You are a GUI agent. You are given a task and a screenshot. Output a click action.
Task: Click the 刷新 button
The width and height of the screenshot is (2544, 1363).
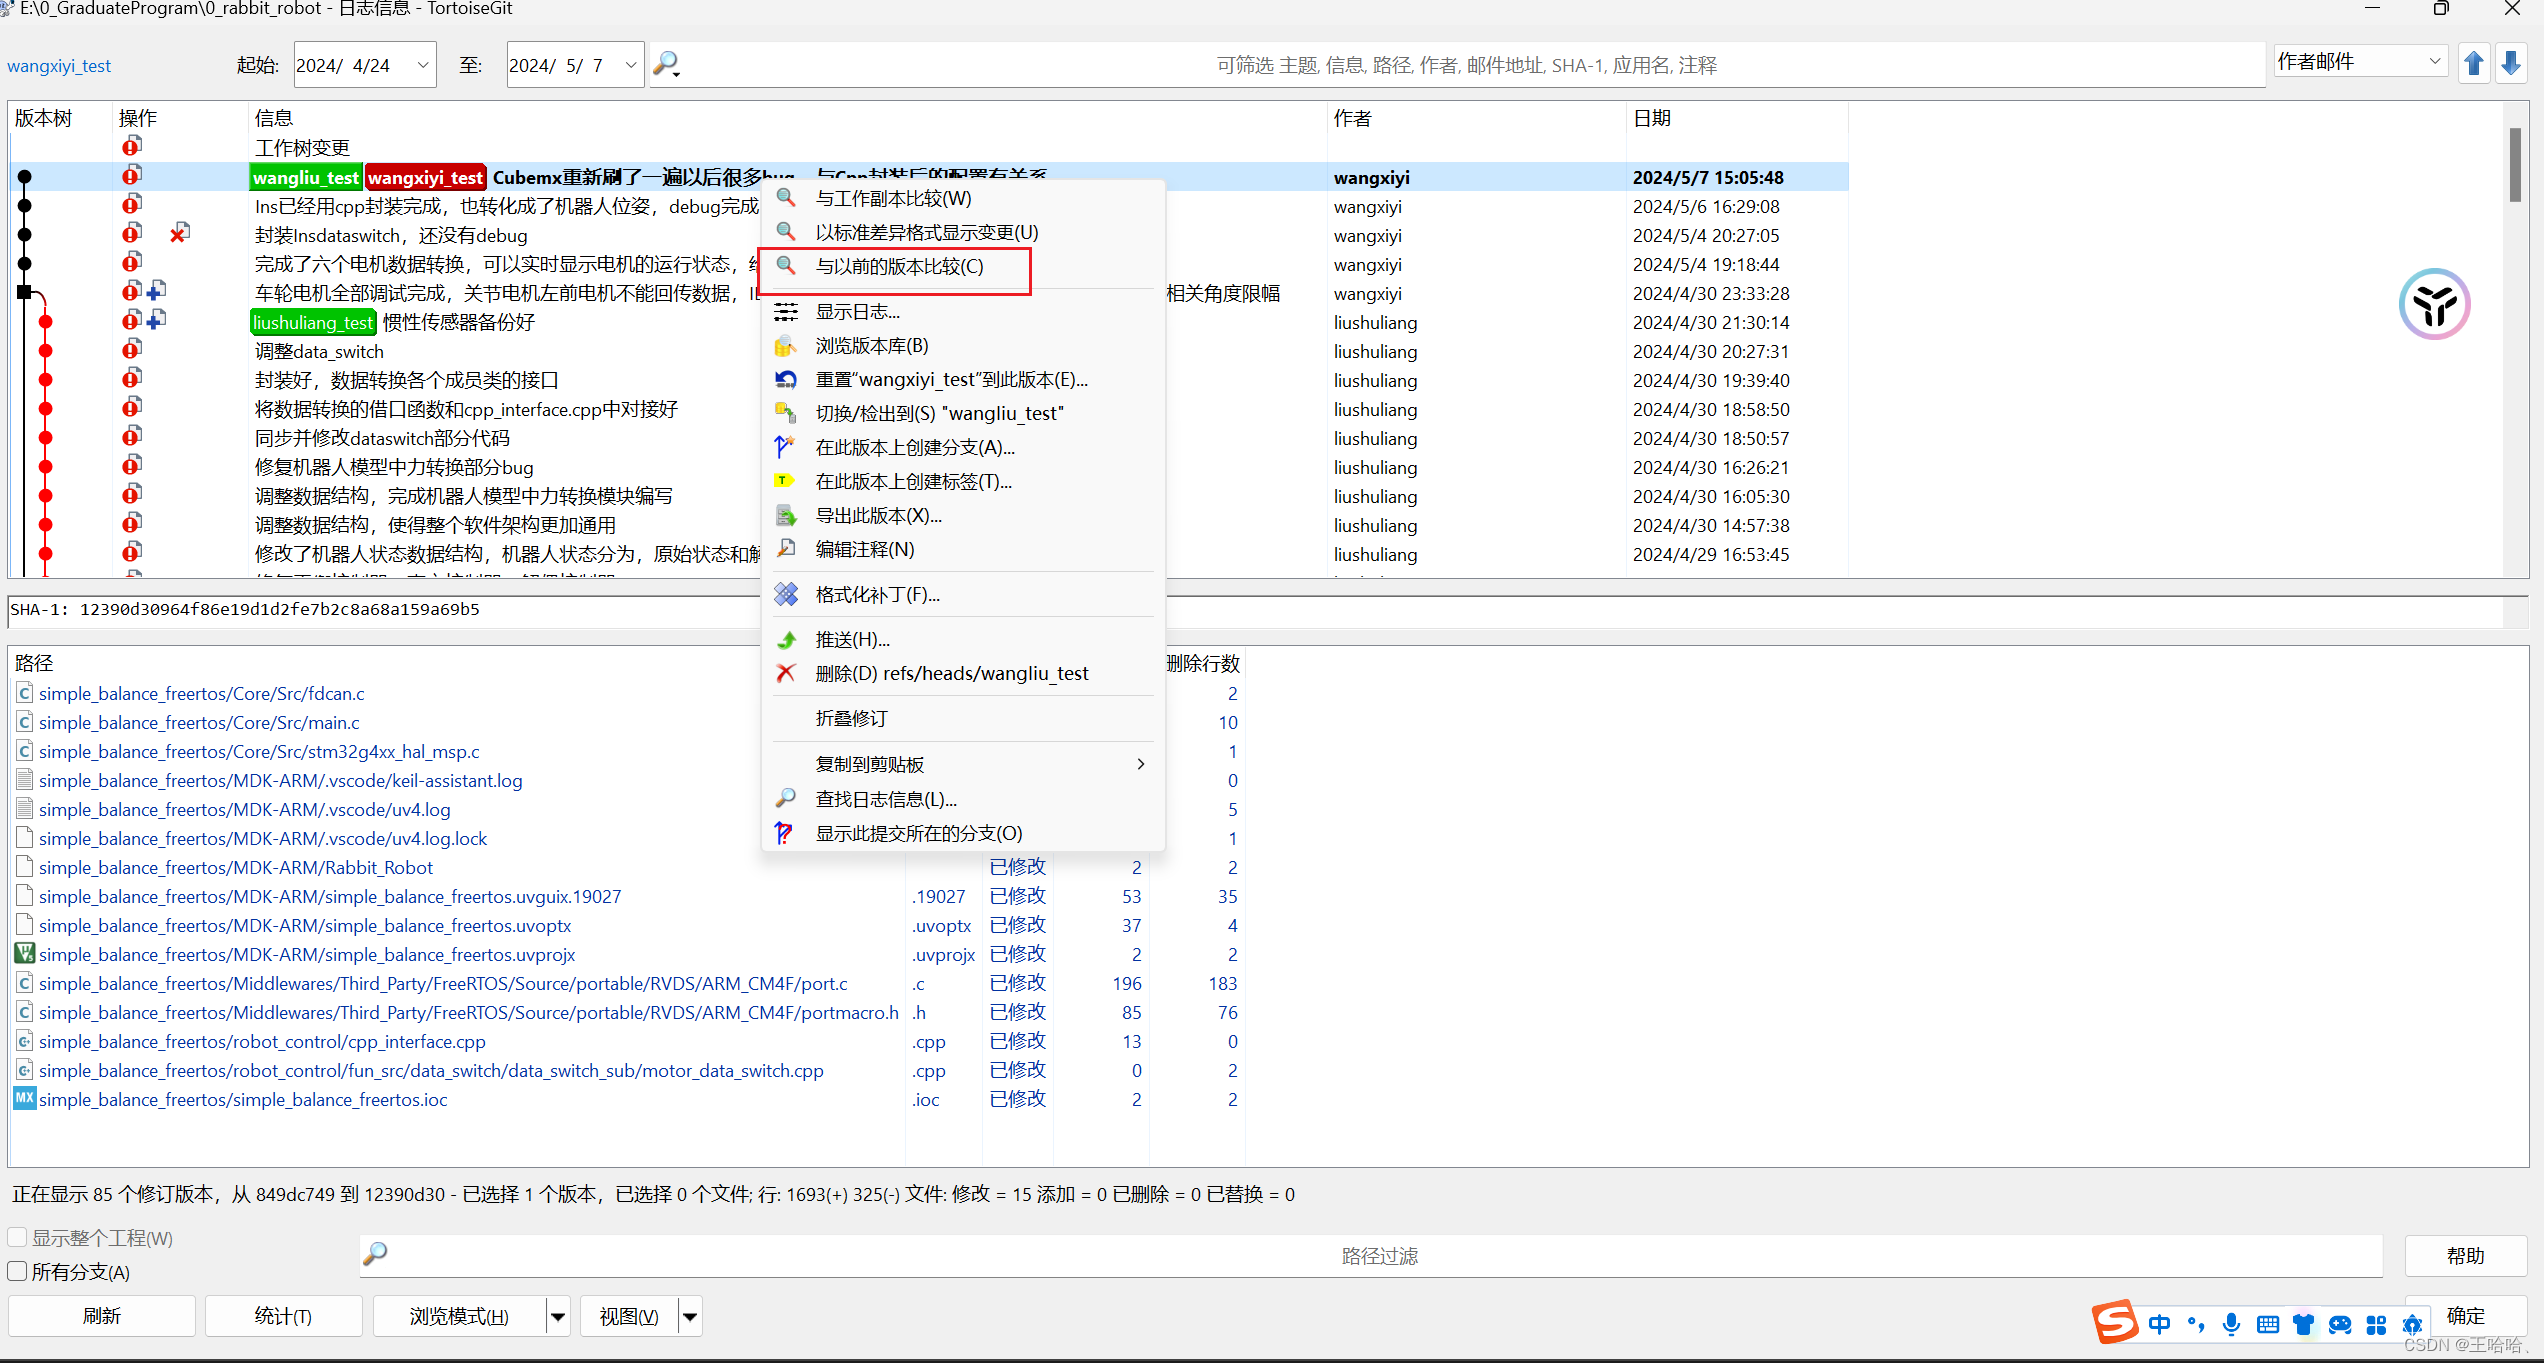click(101, 1316)
